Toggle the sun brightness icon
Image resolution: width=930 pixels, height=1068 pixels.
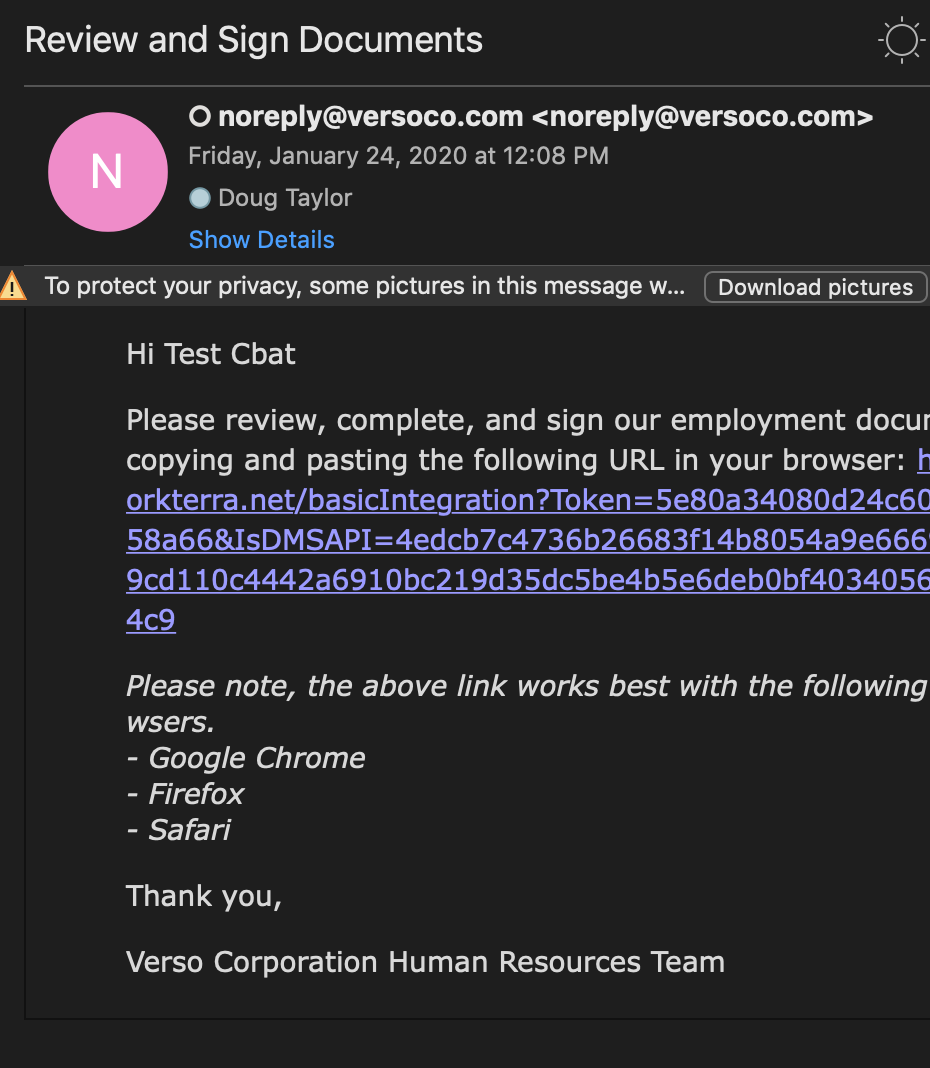[901, 41]
